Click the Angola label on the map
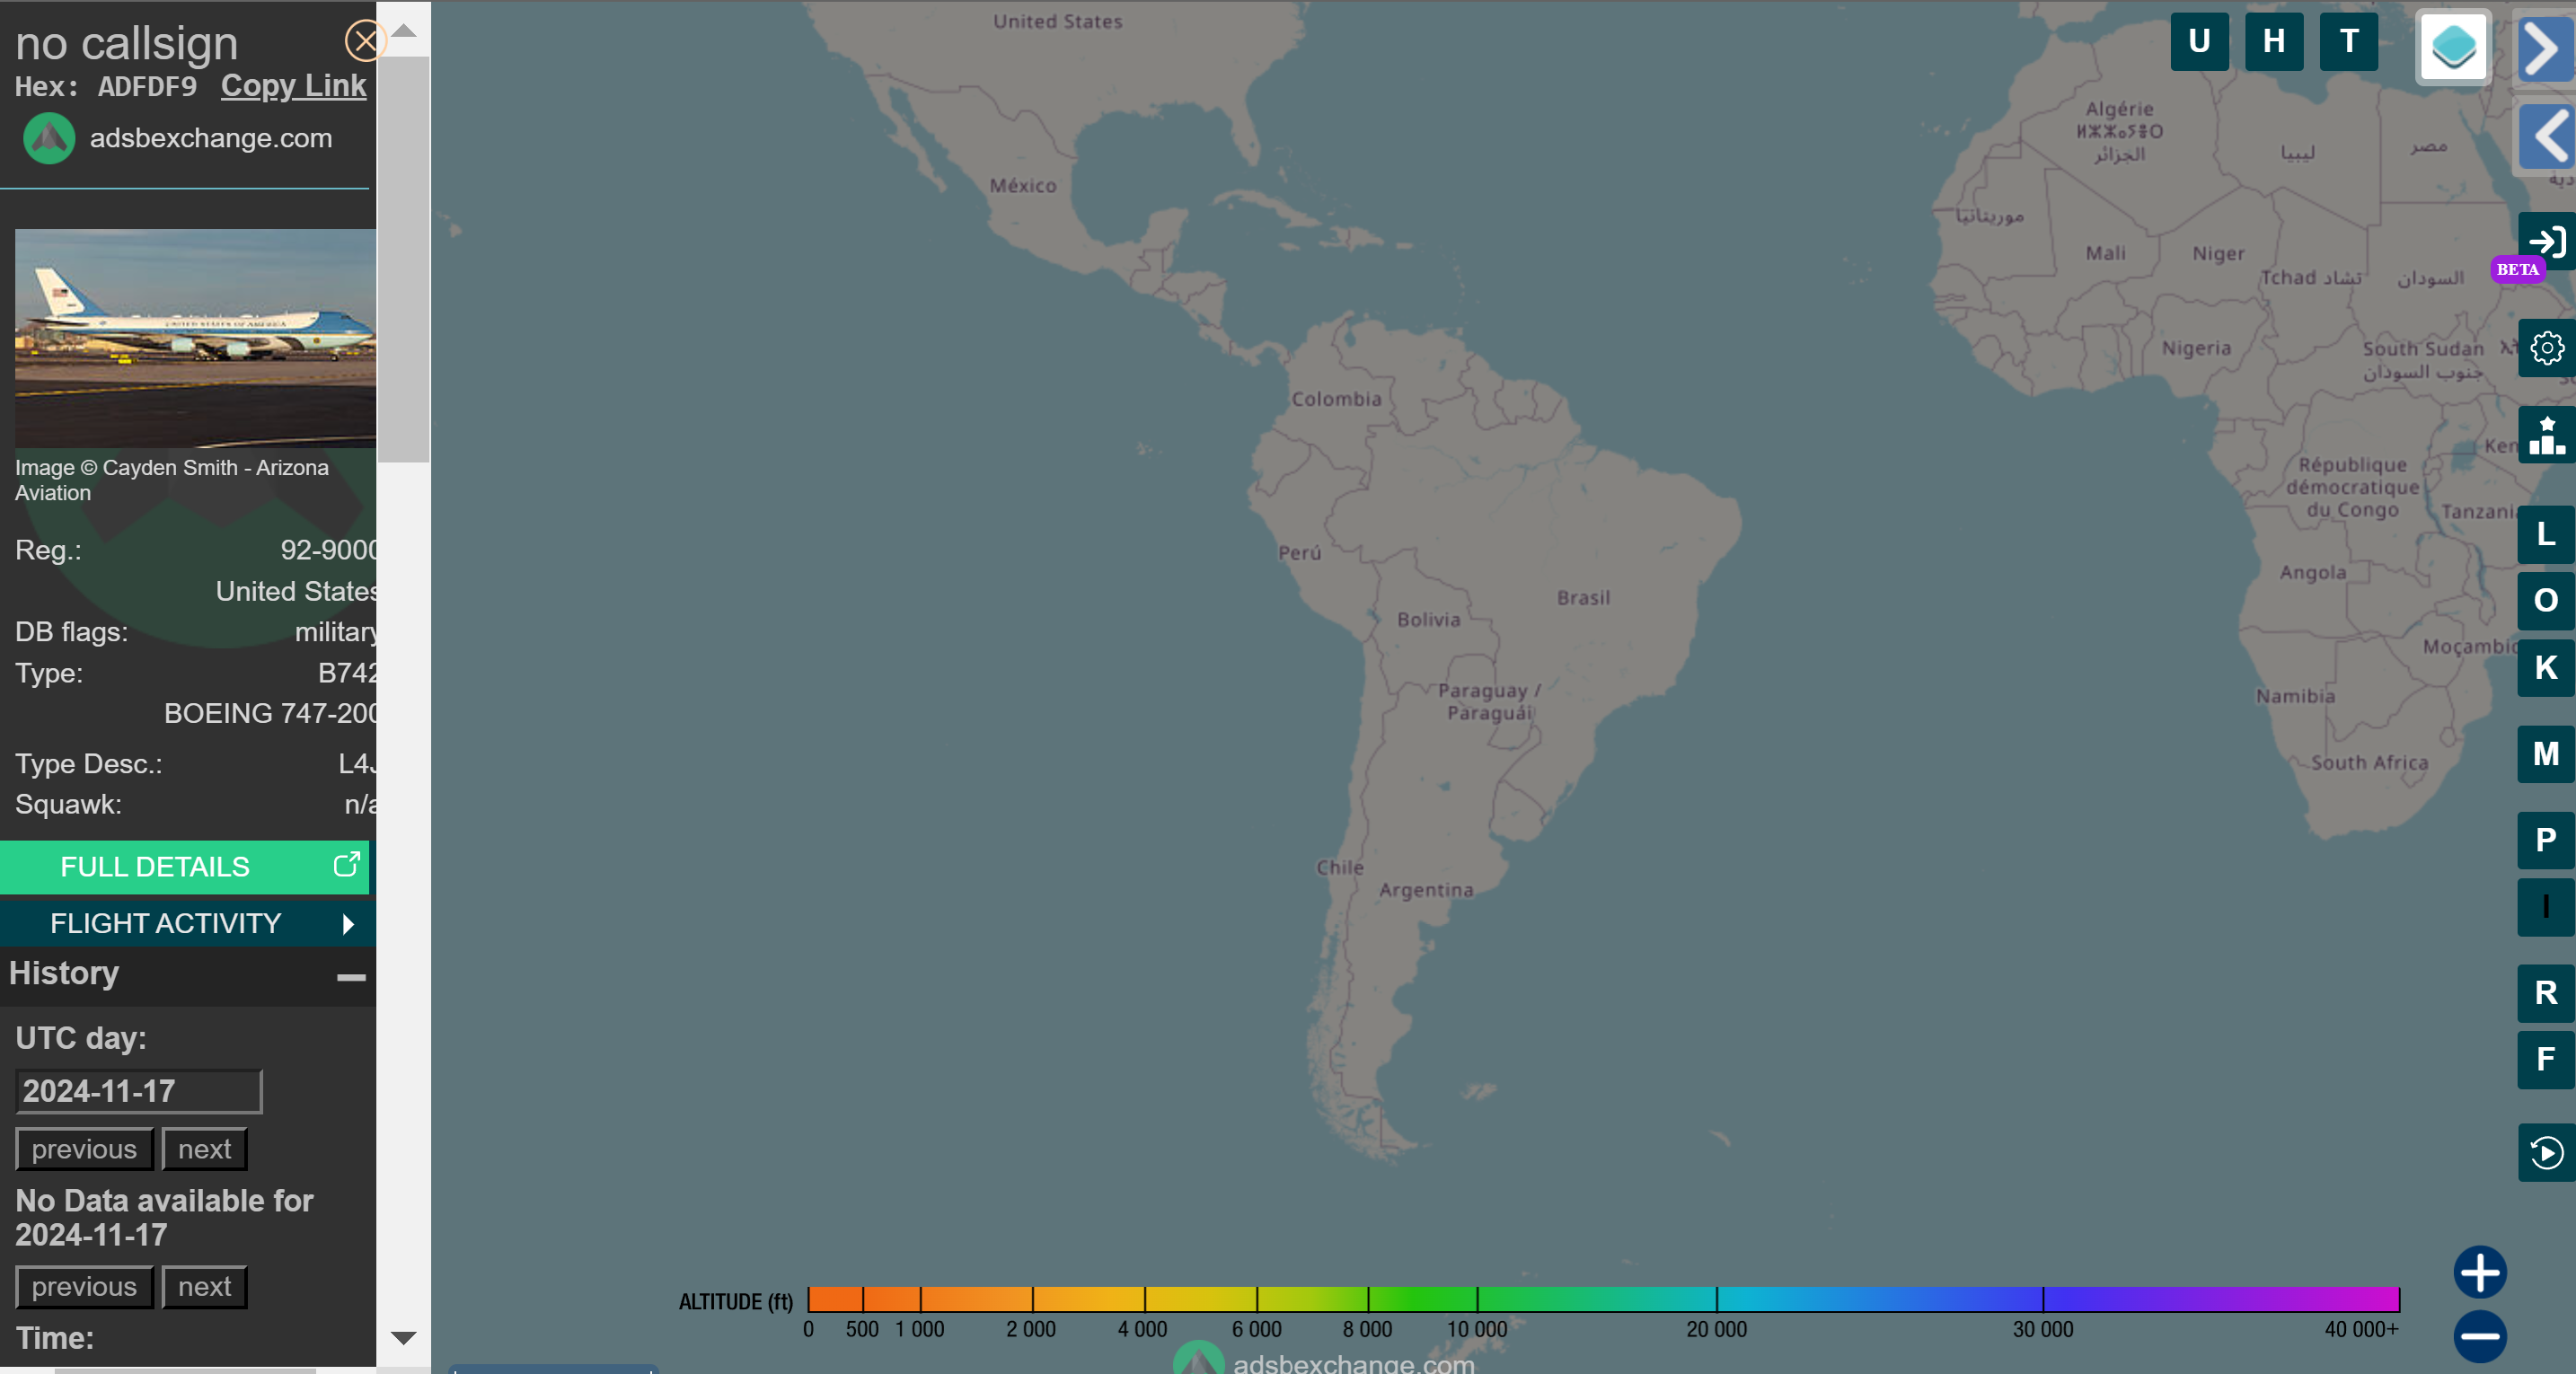 (2312, 572)
